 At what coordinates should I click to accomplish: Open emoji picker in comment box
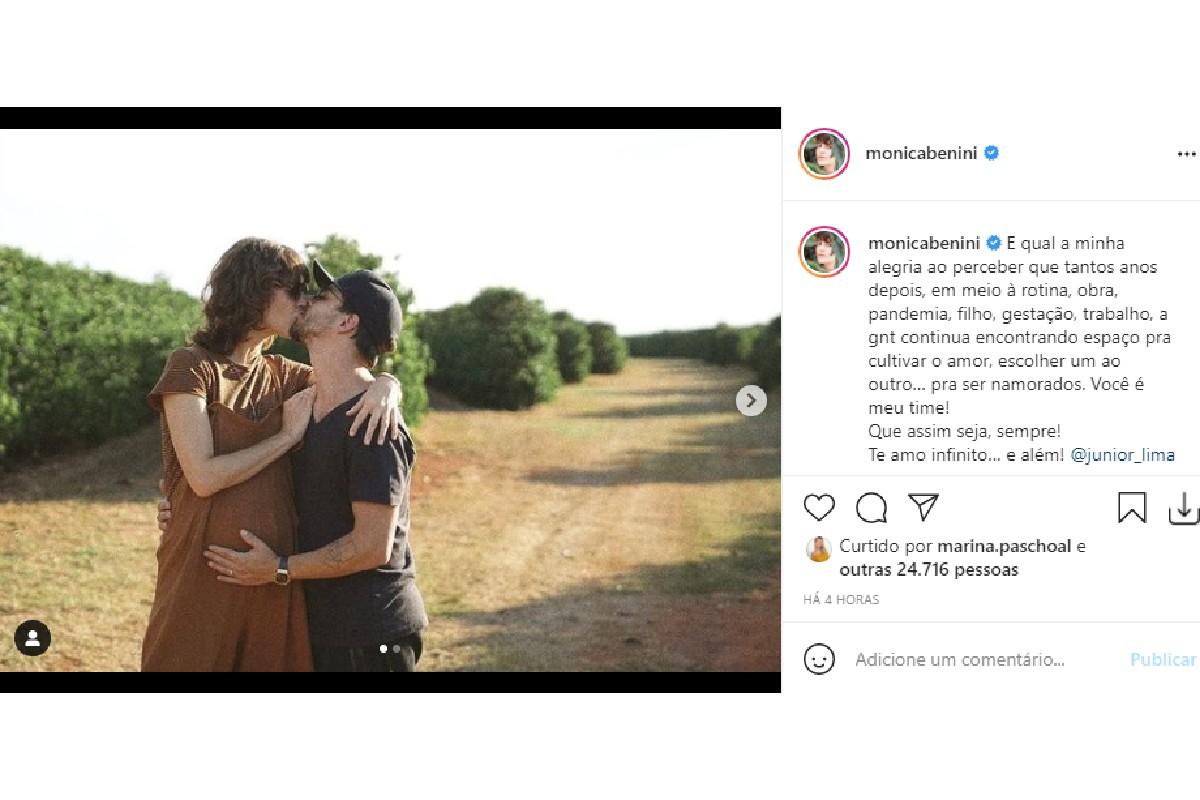819,659
